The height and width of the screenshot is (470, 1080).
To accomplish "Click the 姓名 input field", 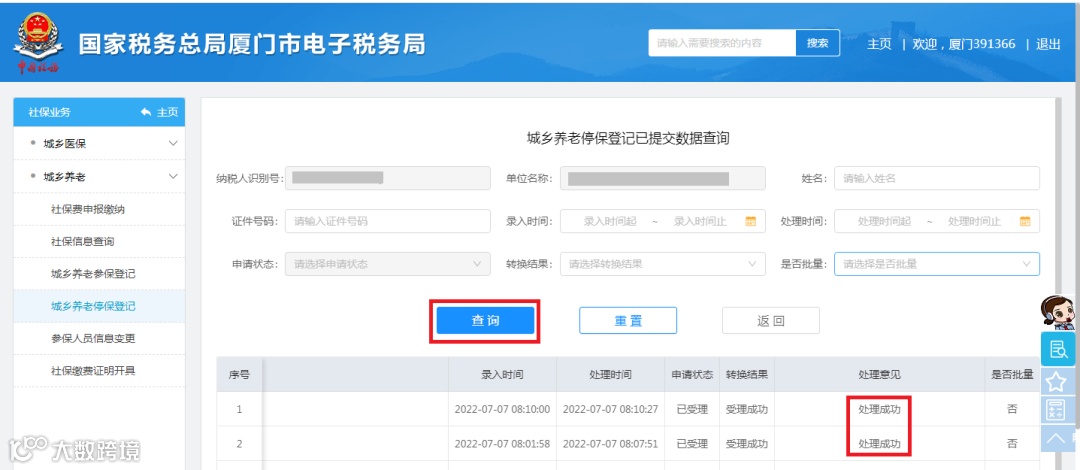I will point(937,178).
